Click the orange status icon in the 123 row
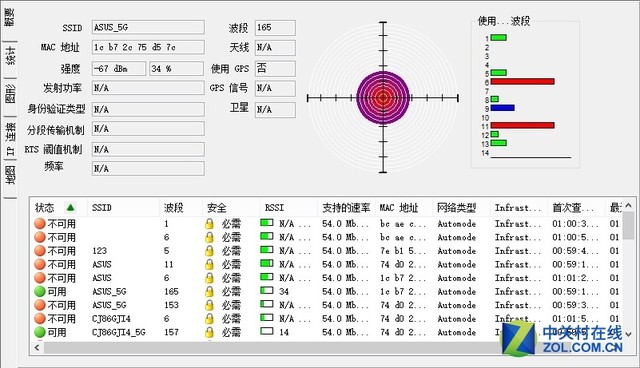The image size is (640, 368). tap(40, 251)
